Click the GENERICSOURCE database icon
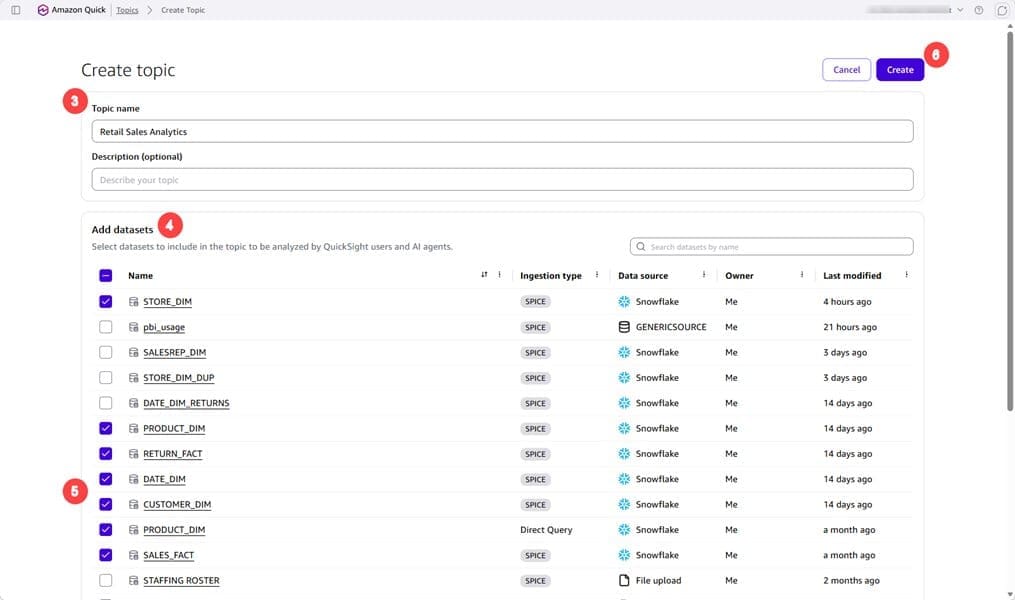This screenshot has width=1015, height=600. click(624, 327)
